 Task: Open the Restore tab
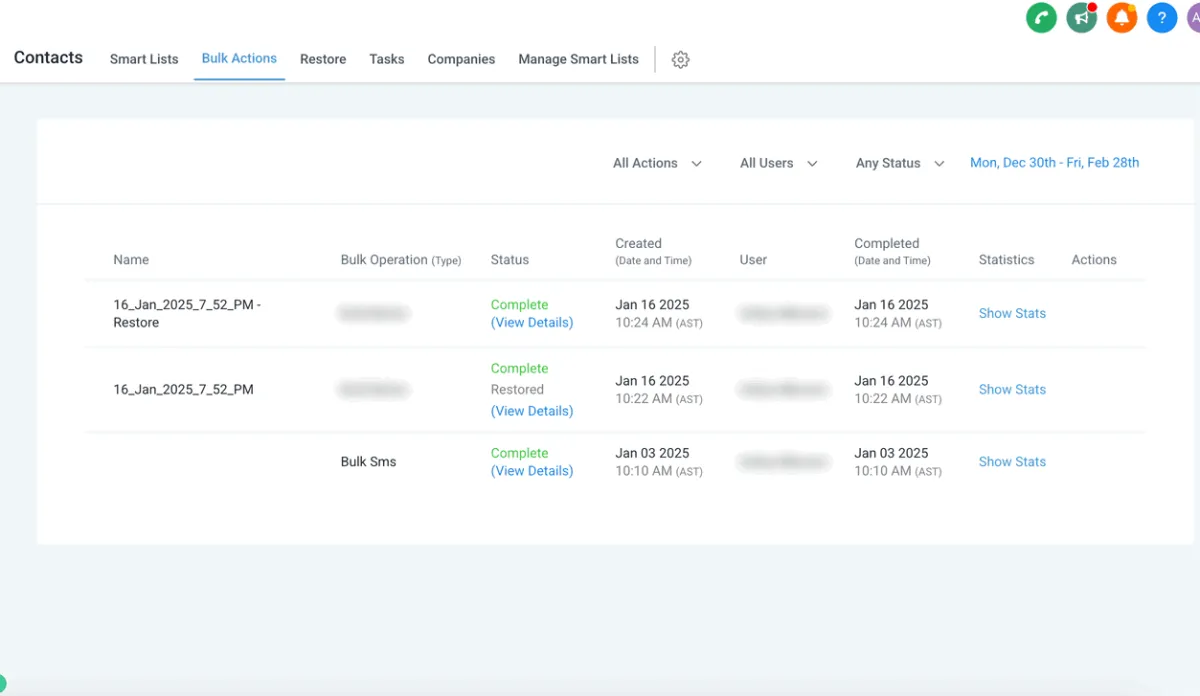(x=323, y=59)
